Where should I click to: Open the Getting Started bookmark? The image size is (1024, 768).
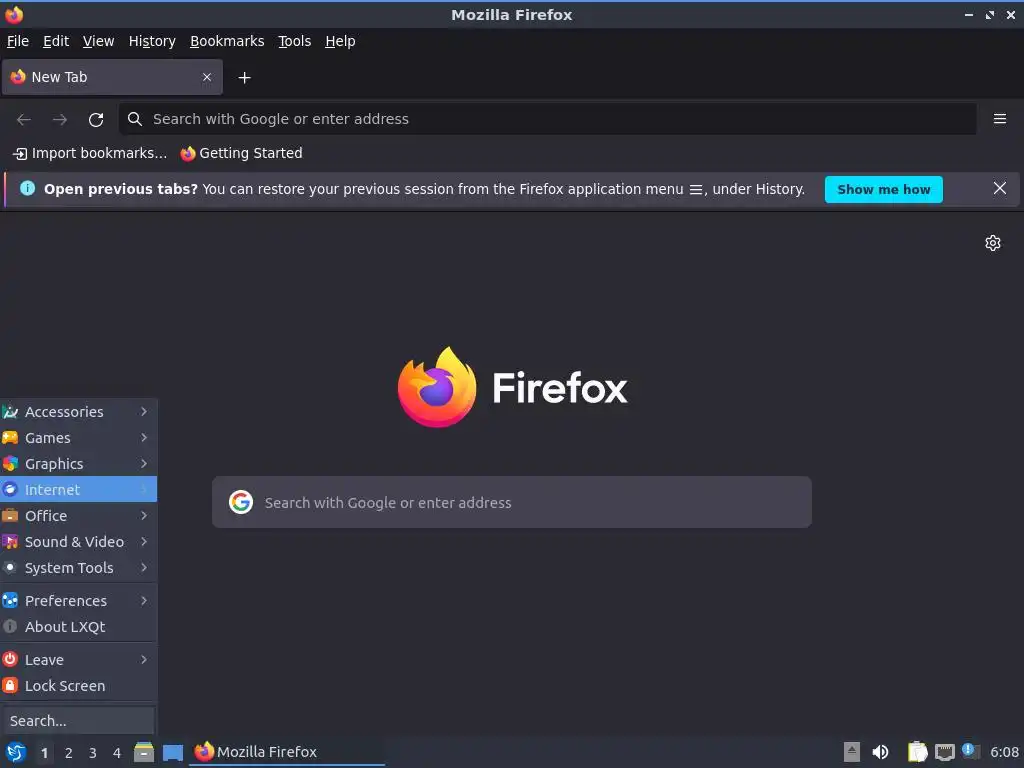(242, 153)
